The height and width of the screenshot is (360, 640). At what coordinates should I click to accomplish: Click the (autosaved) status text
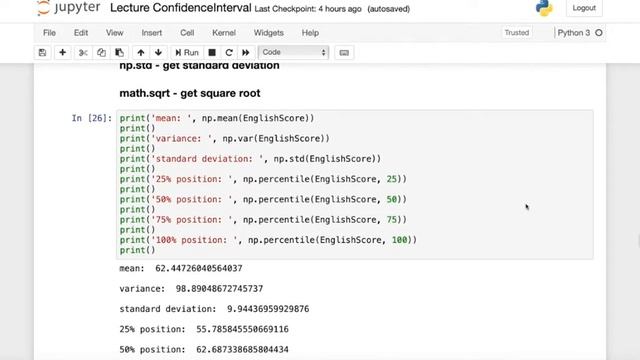[389, 9]
